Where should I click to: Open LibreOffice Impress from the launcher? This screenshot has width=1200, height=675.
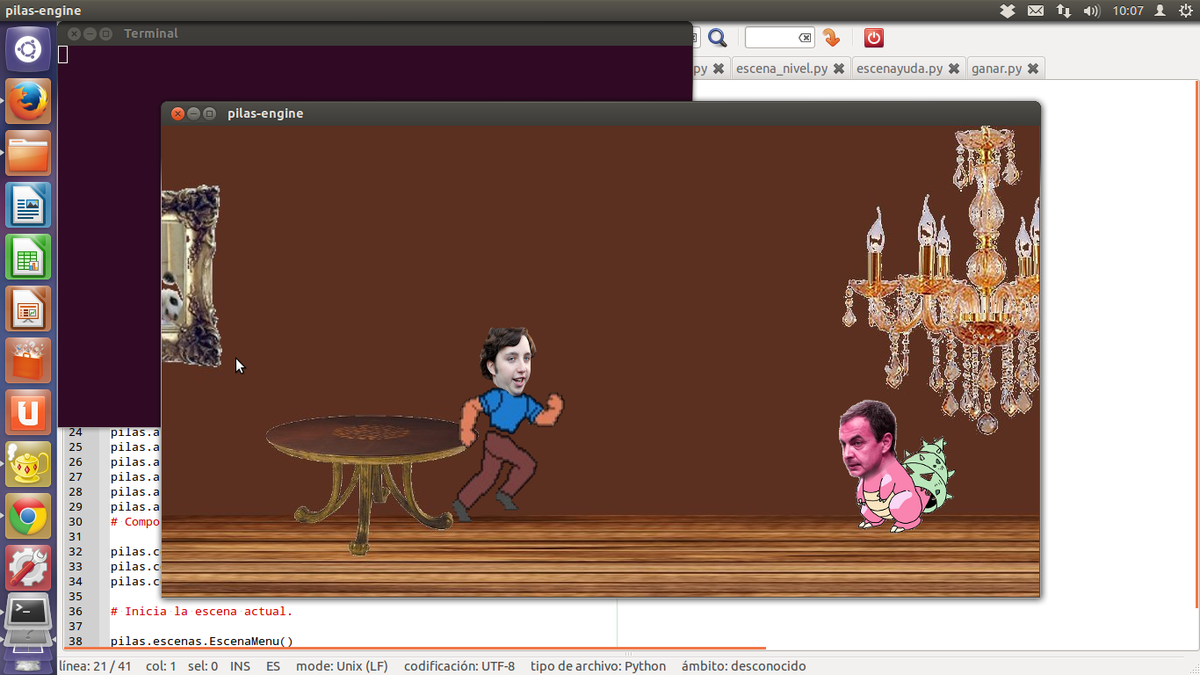point(28,309)
